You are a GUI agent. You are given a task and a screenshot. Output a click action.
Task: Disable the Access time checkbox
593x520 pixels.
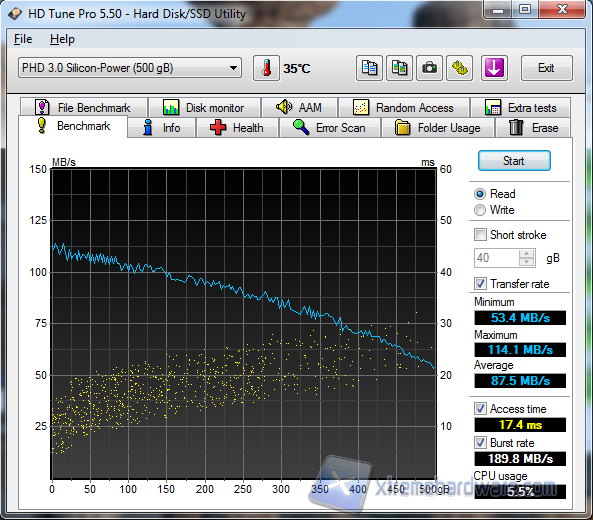point(480,408)
